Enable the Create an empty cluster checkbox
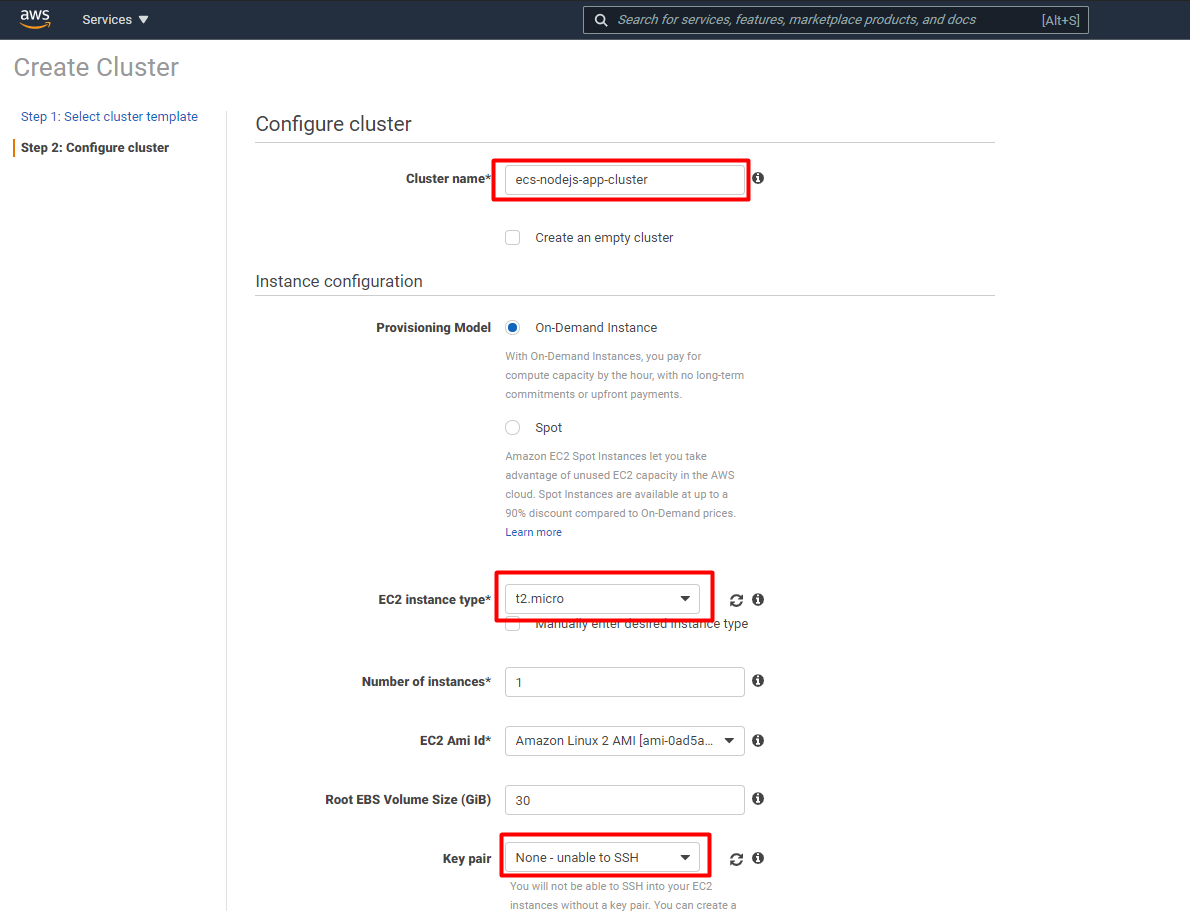Image resolution: width=1190 pixels, height=911 pixels. (x=512, y=237)
